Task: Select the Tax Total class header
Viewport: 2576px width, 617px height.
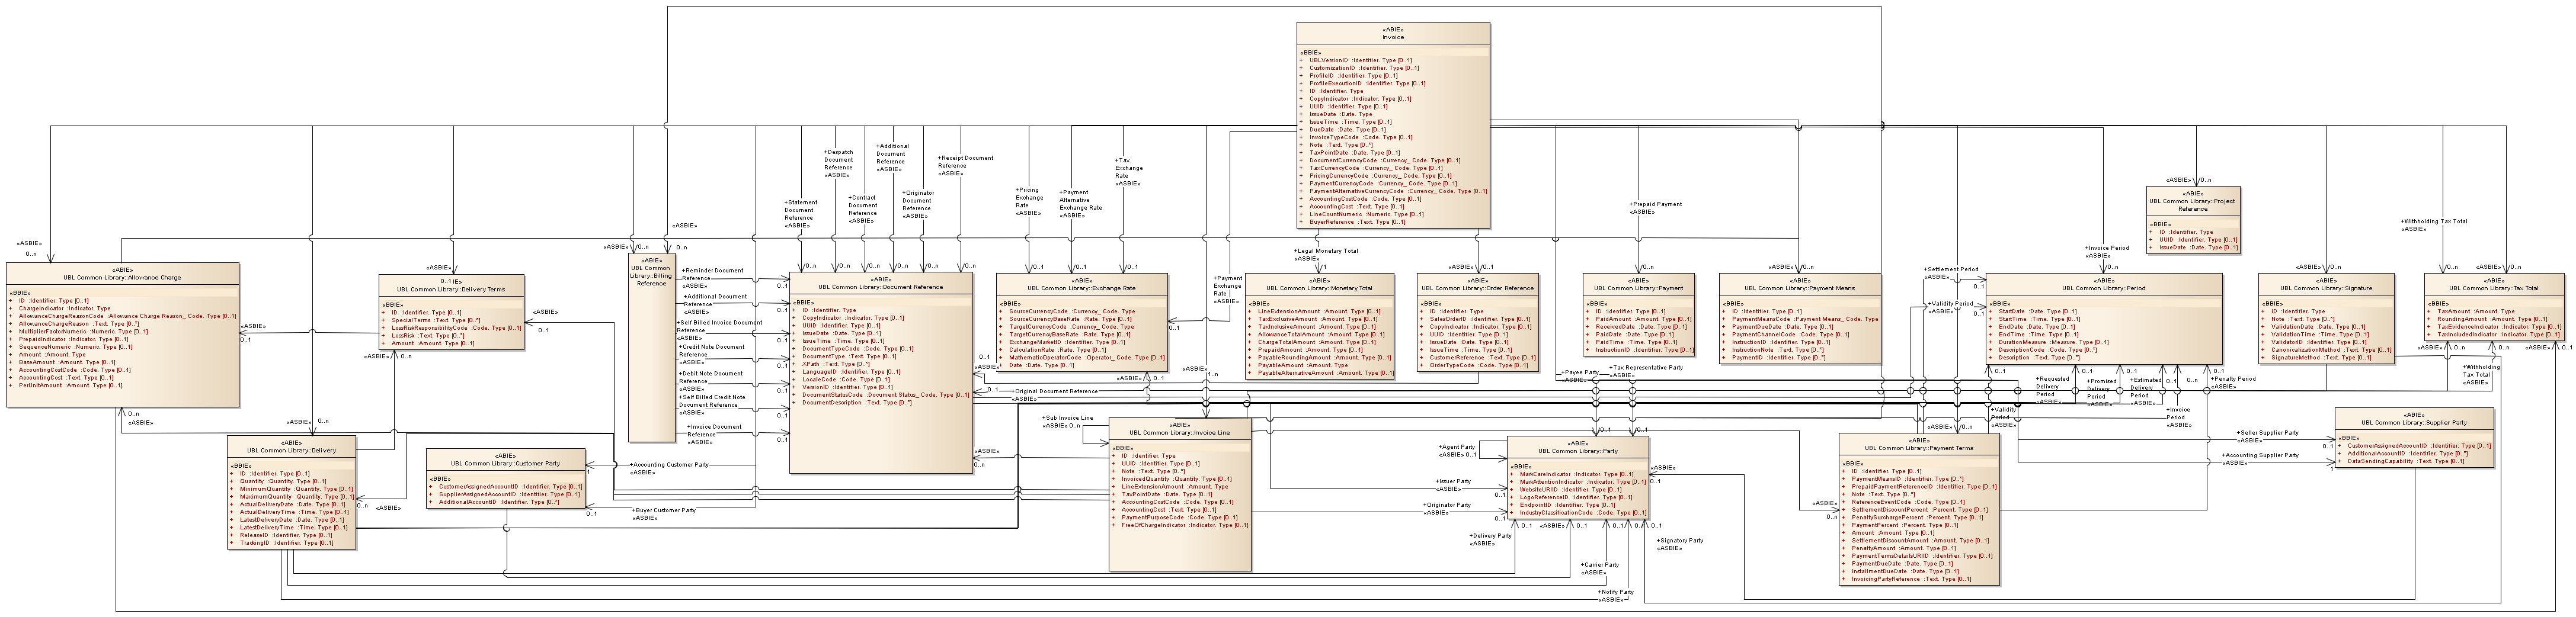Action: point(2493,285)
